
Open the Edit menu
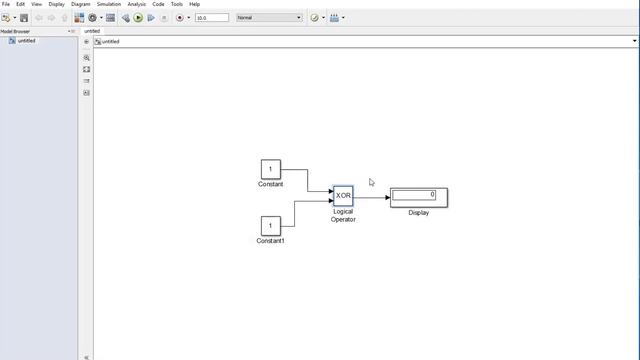(x=20, y=4)
